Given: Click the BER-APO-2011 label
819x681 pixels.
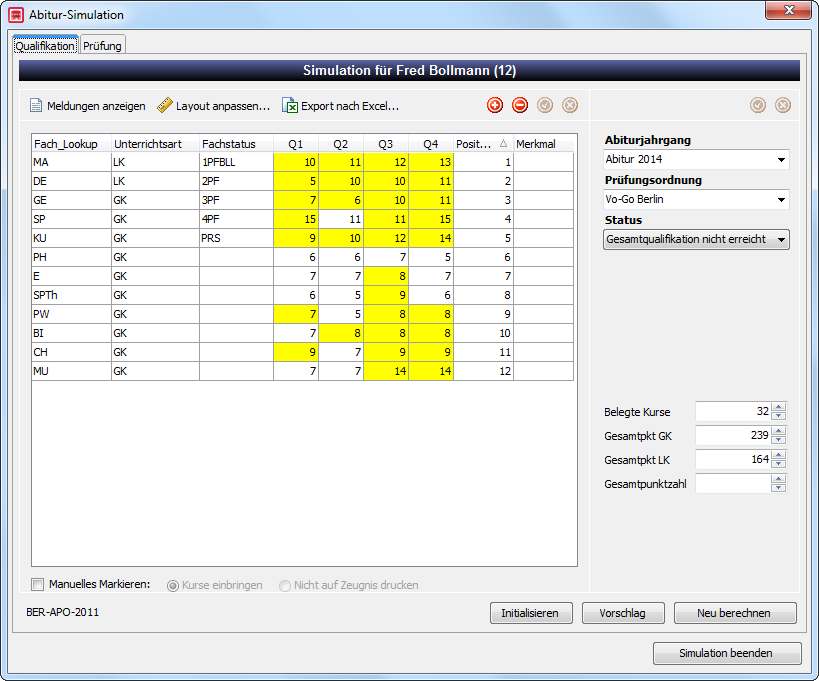Looking at the screenshot, I should click(x=62, y=612).
